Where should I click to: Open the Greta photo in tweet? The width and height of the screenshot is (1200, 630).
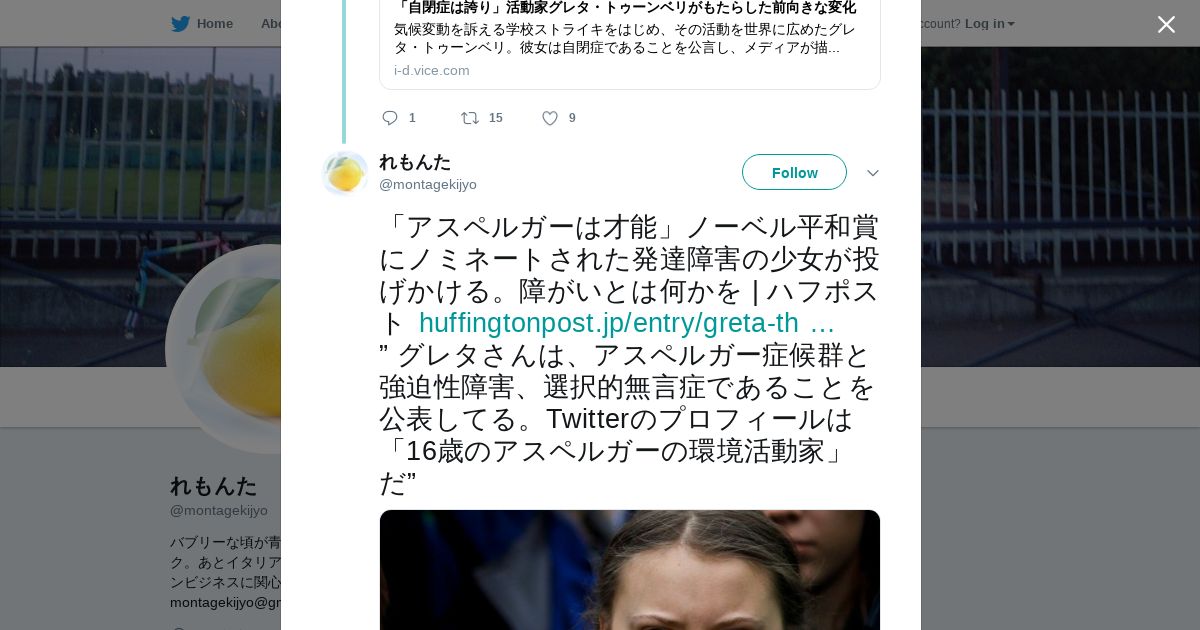(630, 570)
